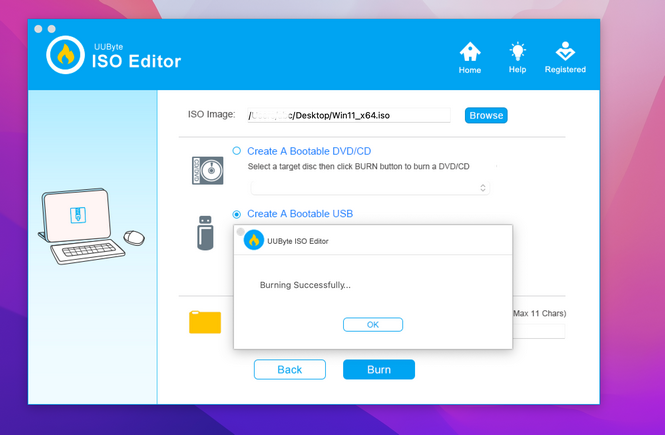
Task: Click the Burn button
Action: click(379, 370)
